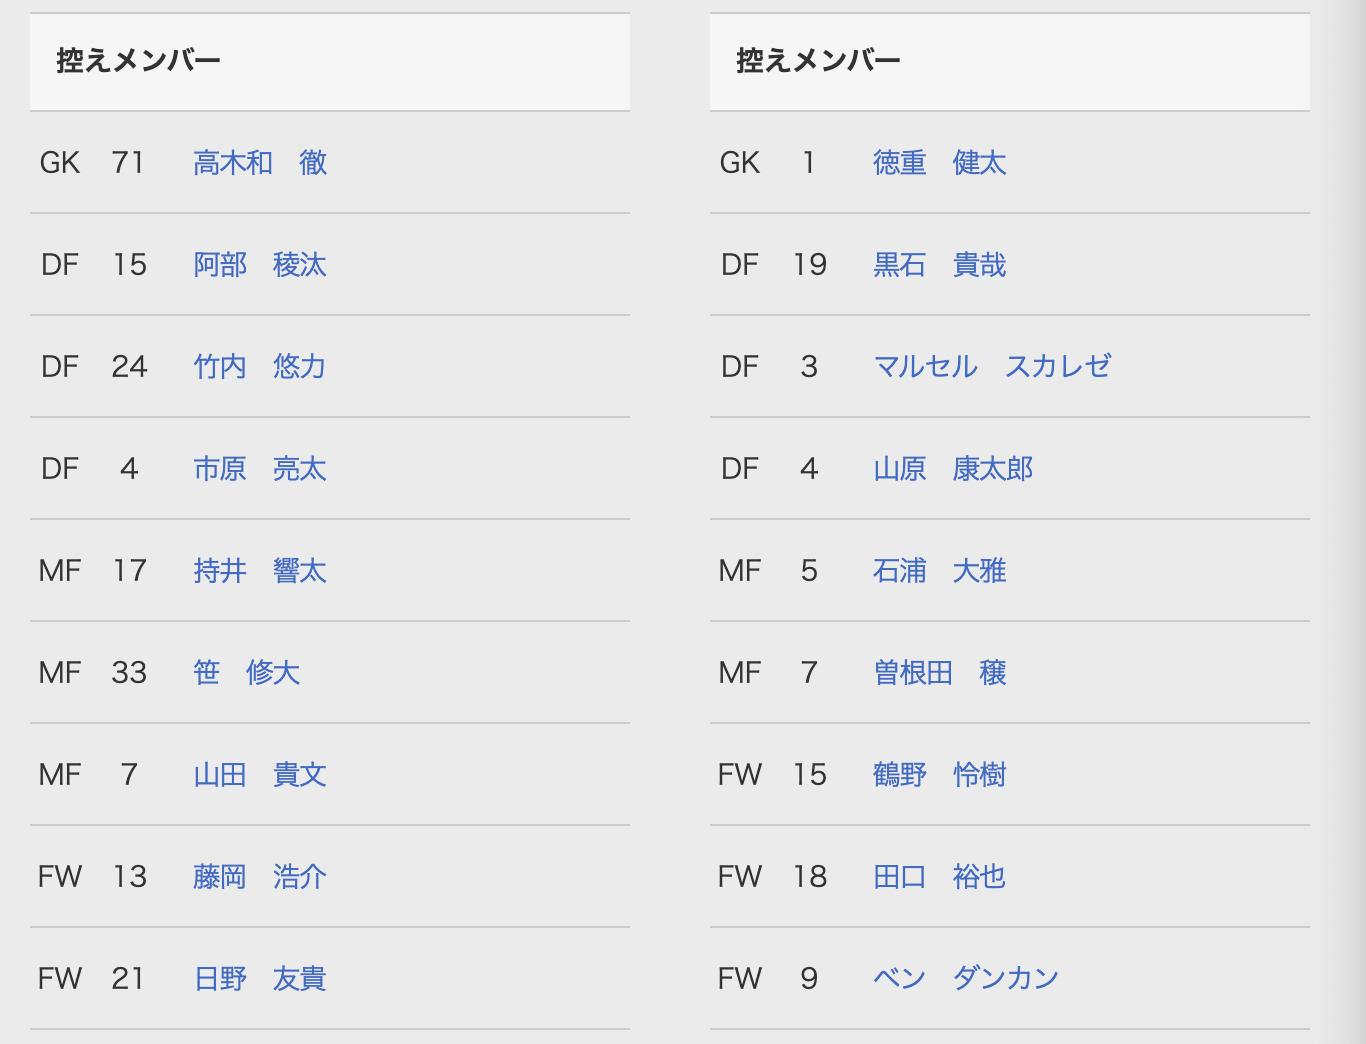Click the 笹 修大 link

tap(247, 673)
